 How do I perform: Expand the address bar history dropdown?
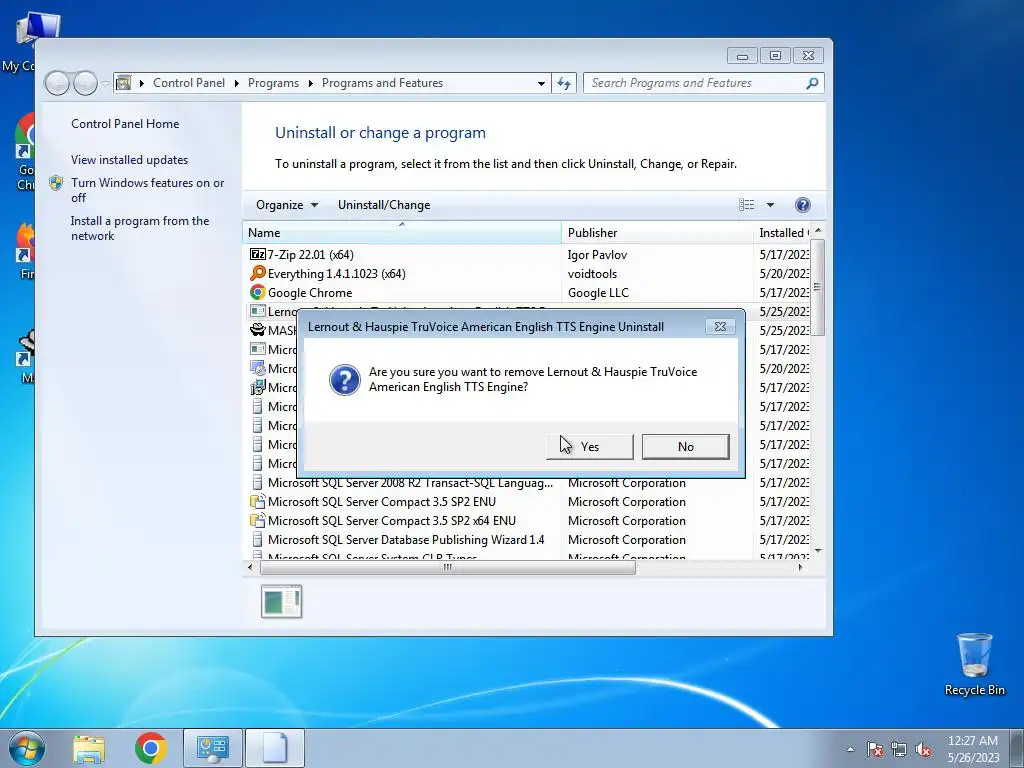pyautogui.click(x=541, y=84)
